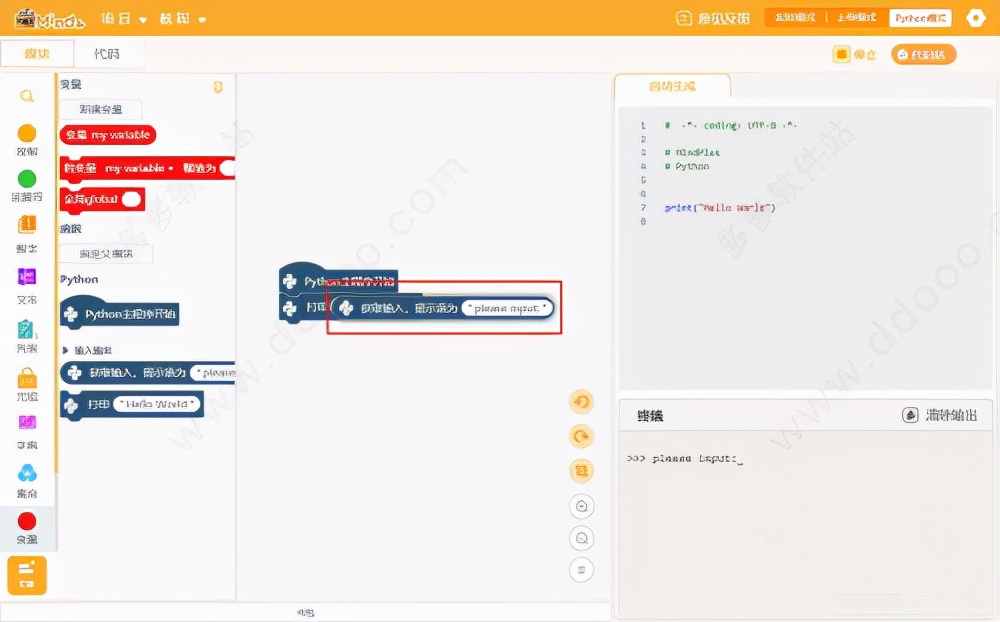Click the empty value slot of the declare global block
1000x622 pixels.
pyautogui.click(x=131, y=199)
